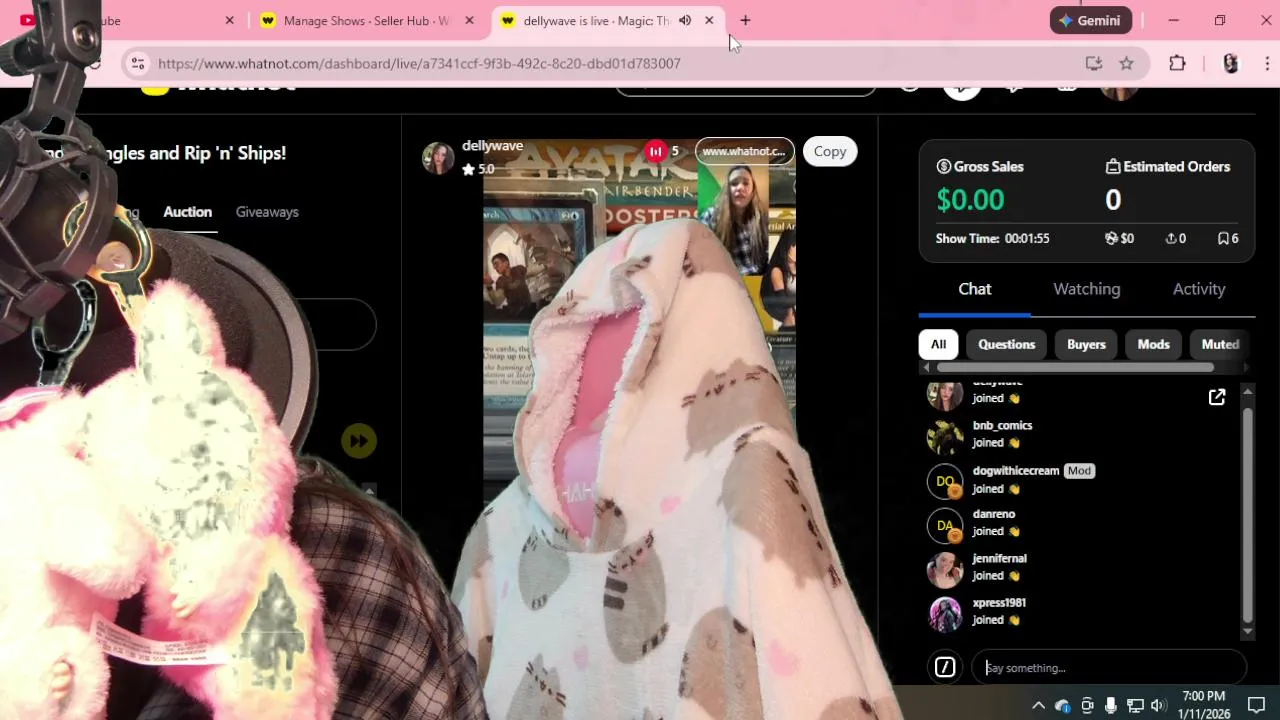This screenshot has height=720, width=1280.
Task: Click the address bar URL
Action: [x=419, y=63]
